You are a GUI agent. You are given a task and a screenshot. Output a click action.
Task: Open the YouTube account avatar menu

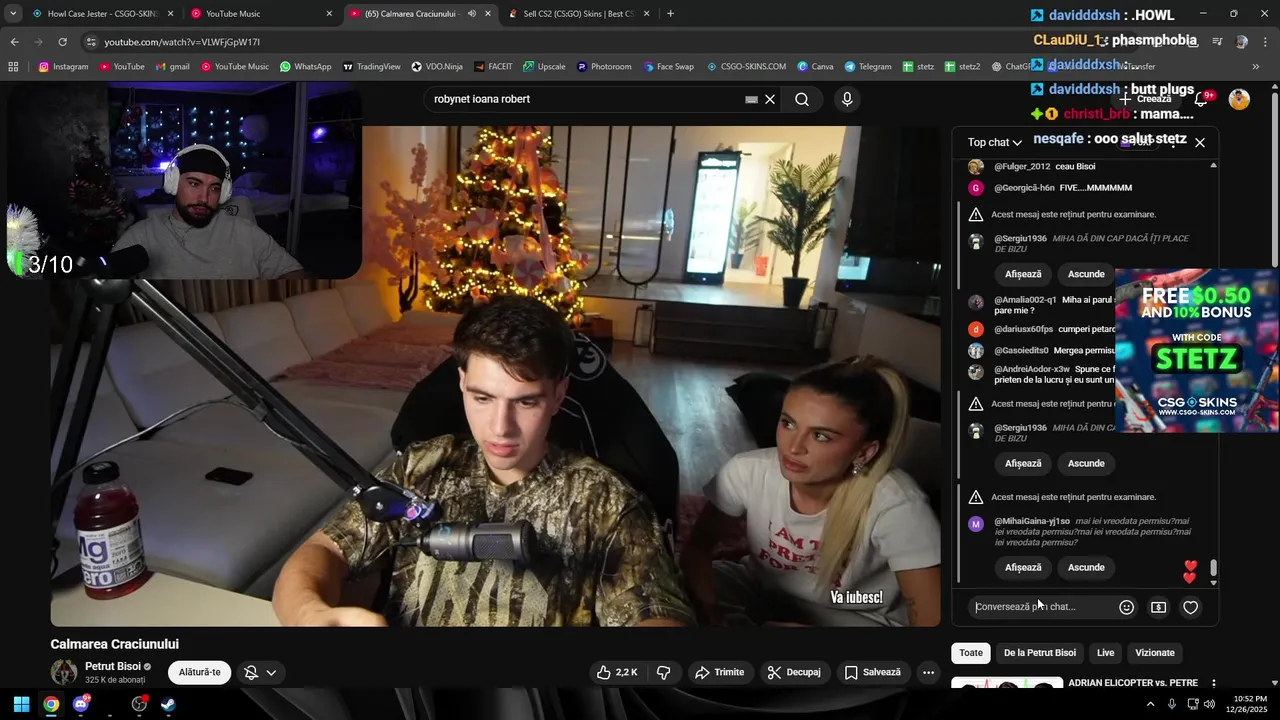tap(1239, 99)
